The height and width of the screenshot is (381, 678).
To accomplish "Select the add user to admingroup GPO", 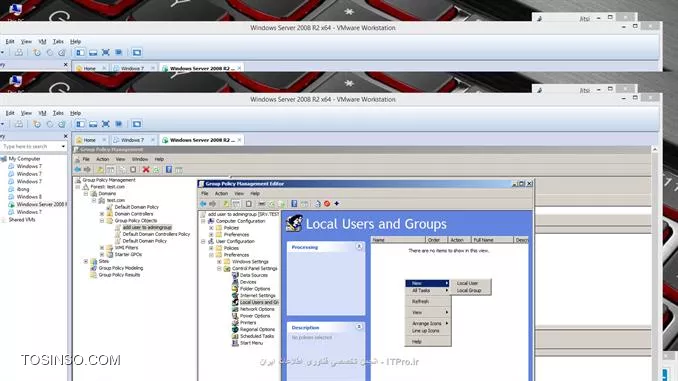I will (147, 227).
